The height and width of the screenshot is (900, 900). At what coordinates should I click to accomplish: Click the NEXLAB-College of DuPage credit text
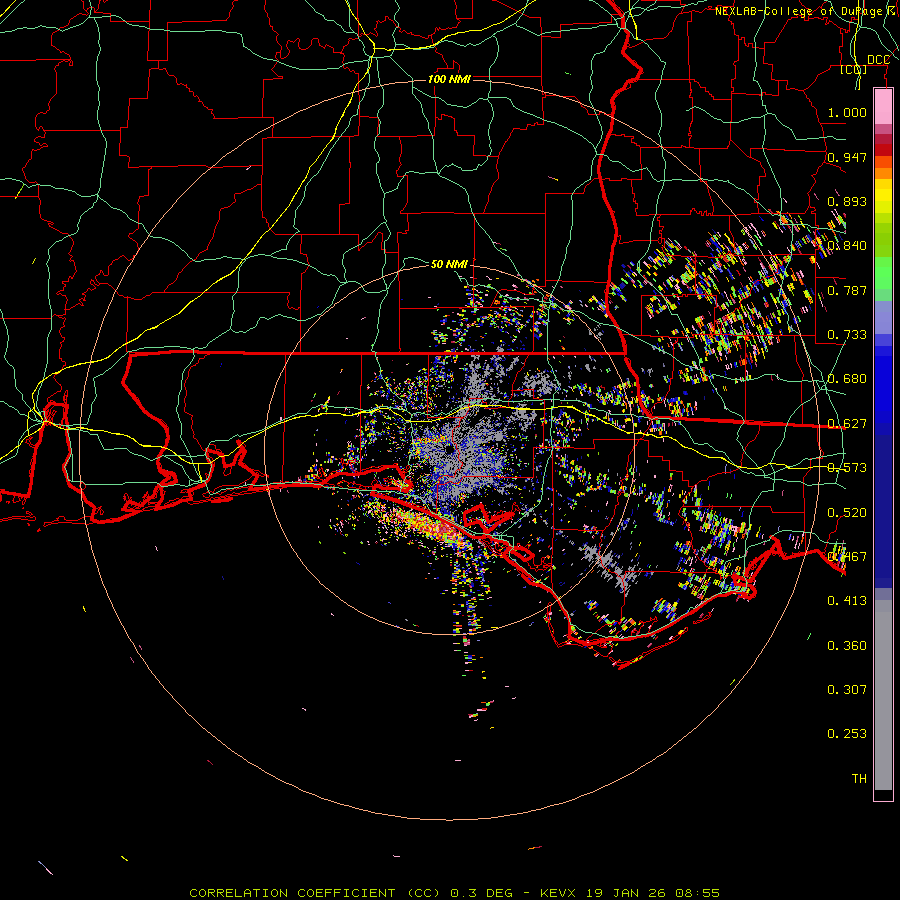806,11
